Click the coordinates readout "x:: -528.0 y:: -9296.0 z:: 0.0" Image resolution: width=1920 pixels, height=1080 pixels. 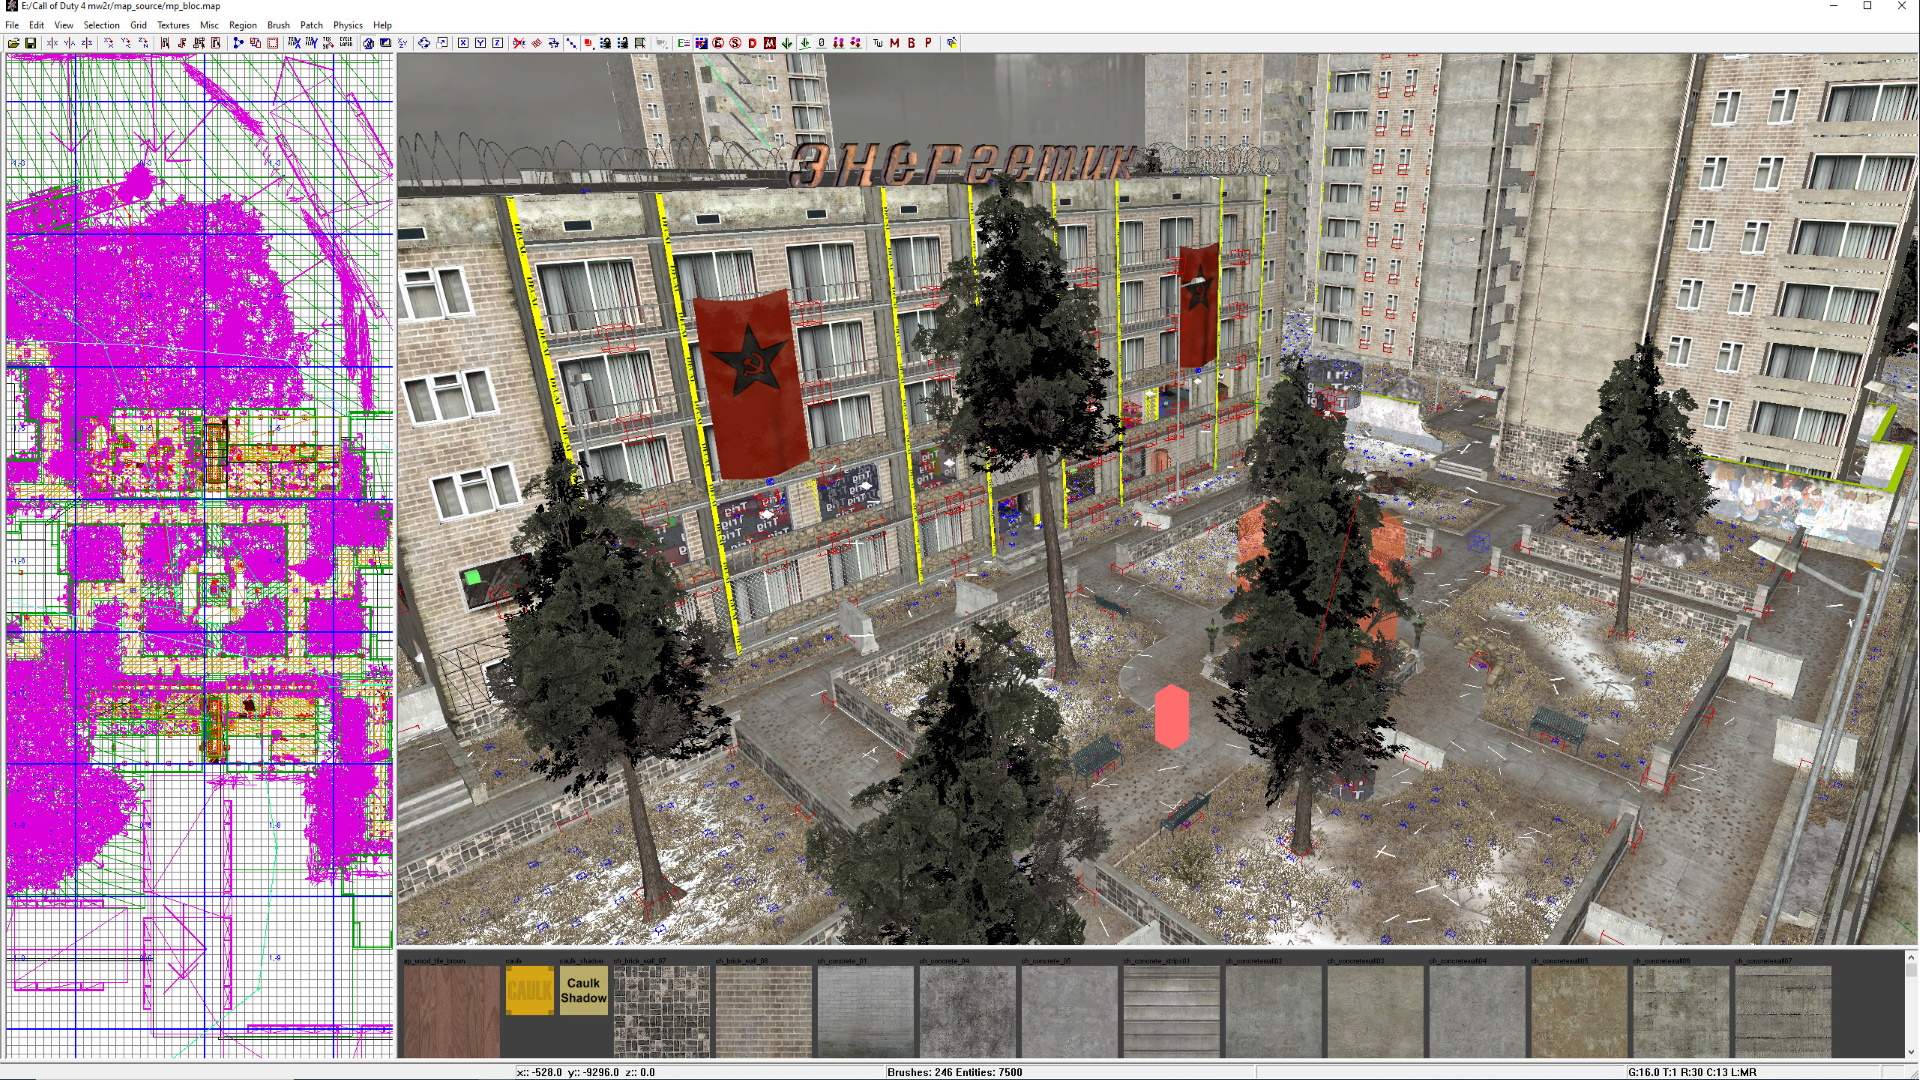click(x=585, y=1072)
